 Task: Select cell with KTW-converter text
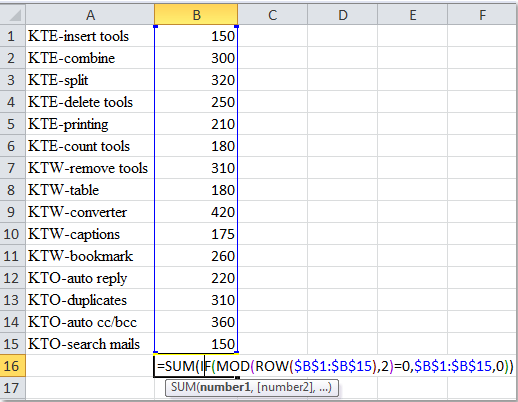pyautogui.click(x=90, y=212)
